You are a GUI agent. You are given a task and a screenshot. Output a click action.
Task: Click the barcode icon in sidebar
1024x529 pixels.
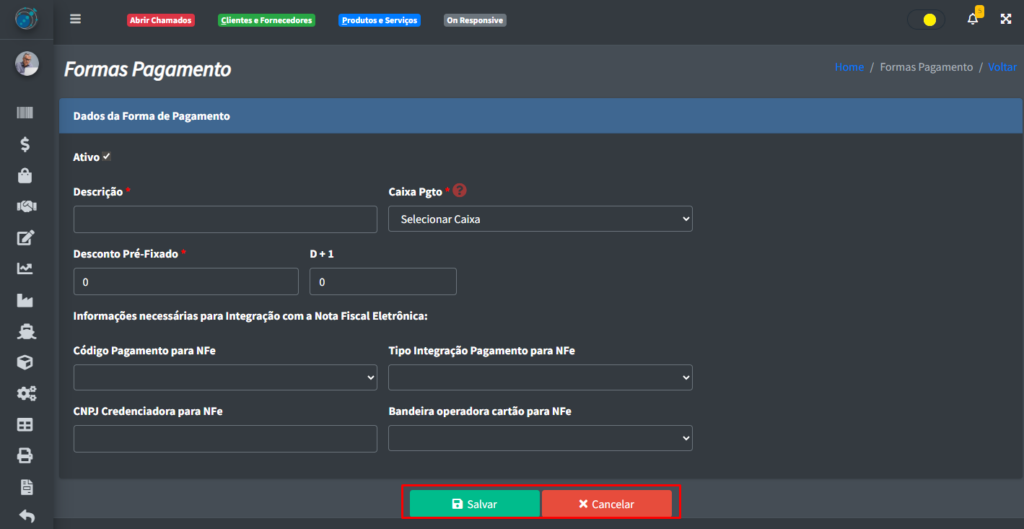click(26, 114)
